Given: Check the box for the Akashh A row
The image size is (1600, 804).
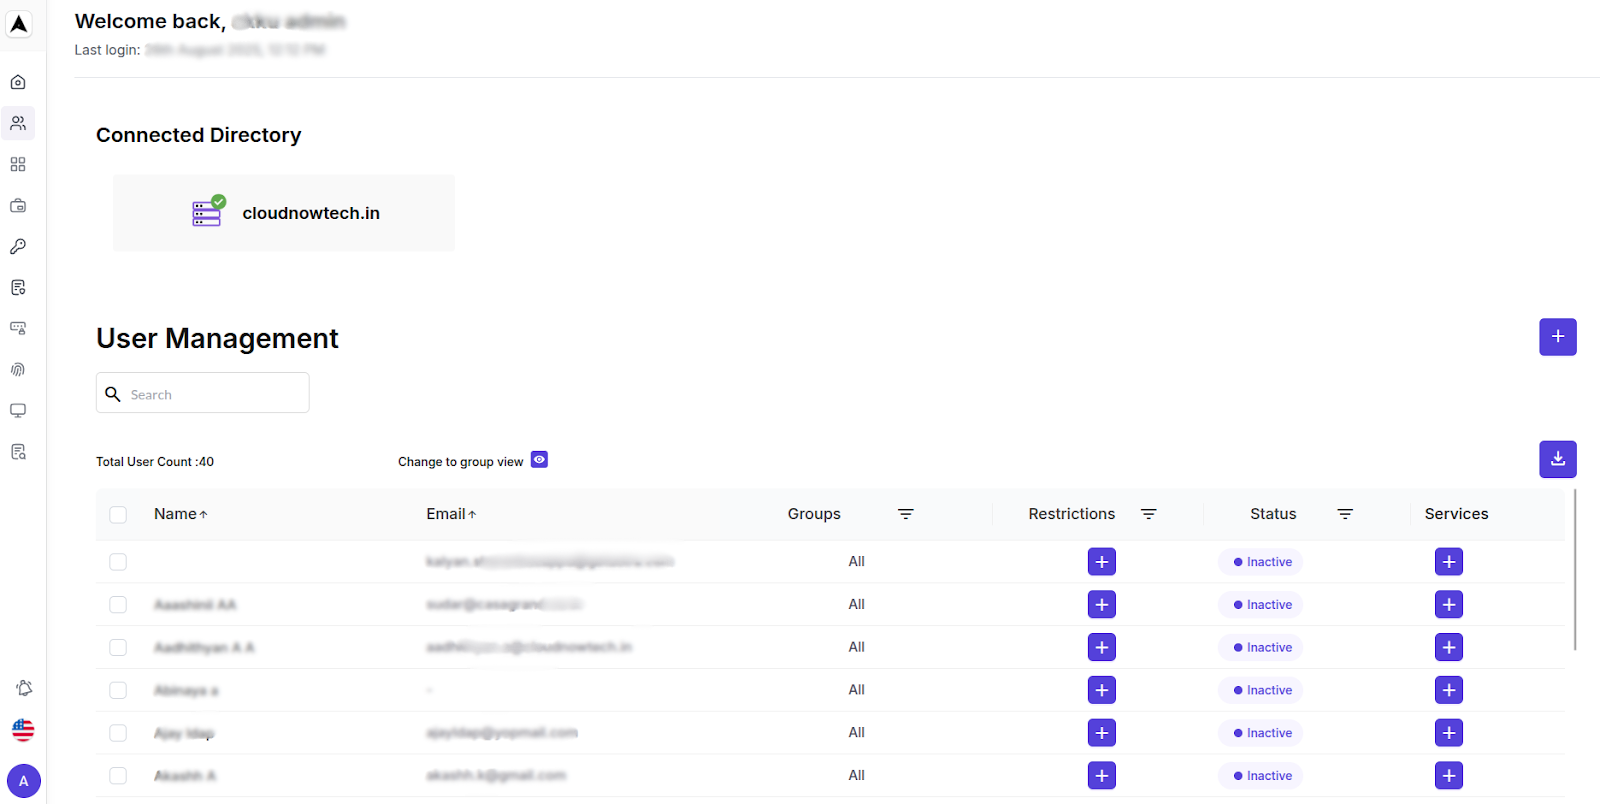Looking at the screenshot, I should (x=118, y=776).
